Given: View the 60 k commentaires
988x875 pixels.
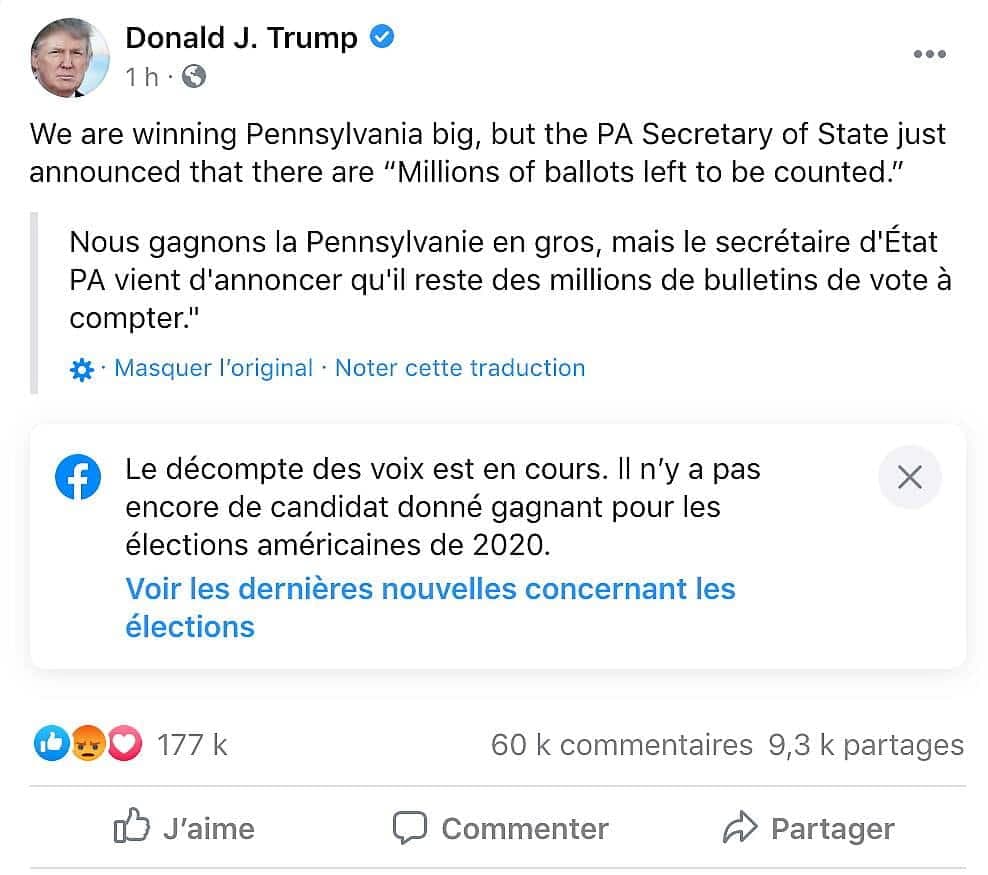Looking at the screenshot, I should click(621, 745).
